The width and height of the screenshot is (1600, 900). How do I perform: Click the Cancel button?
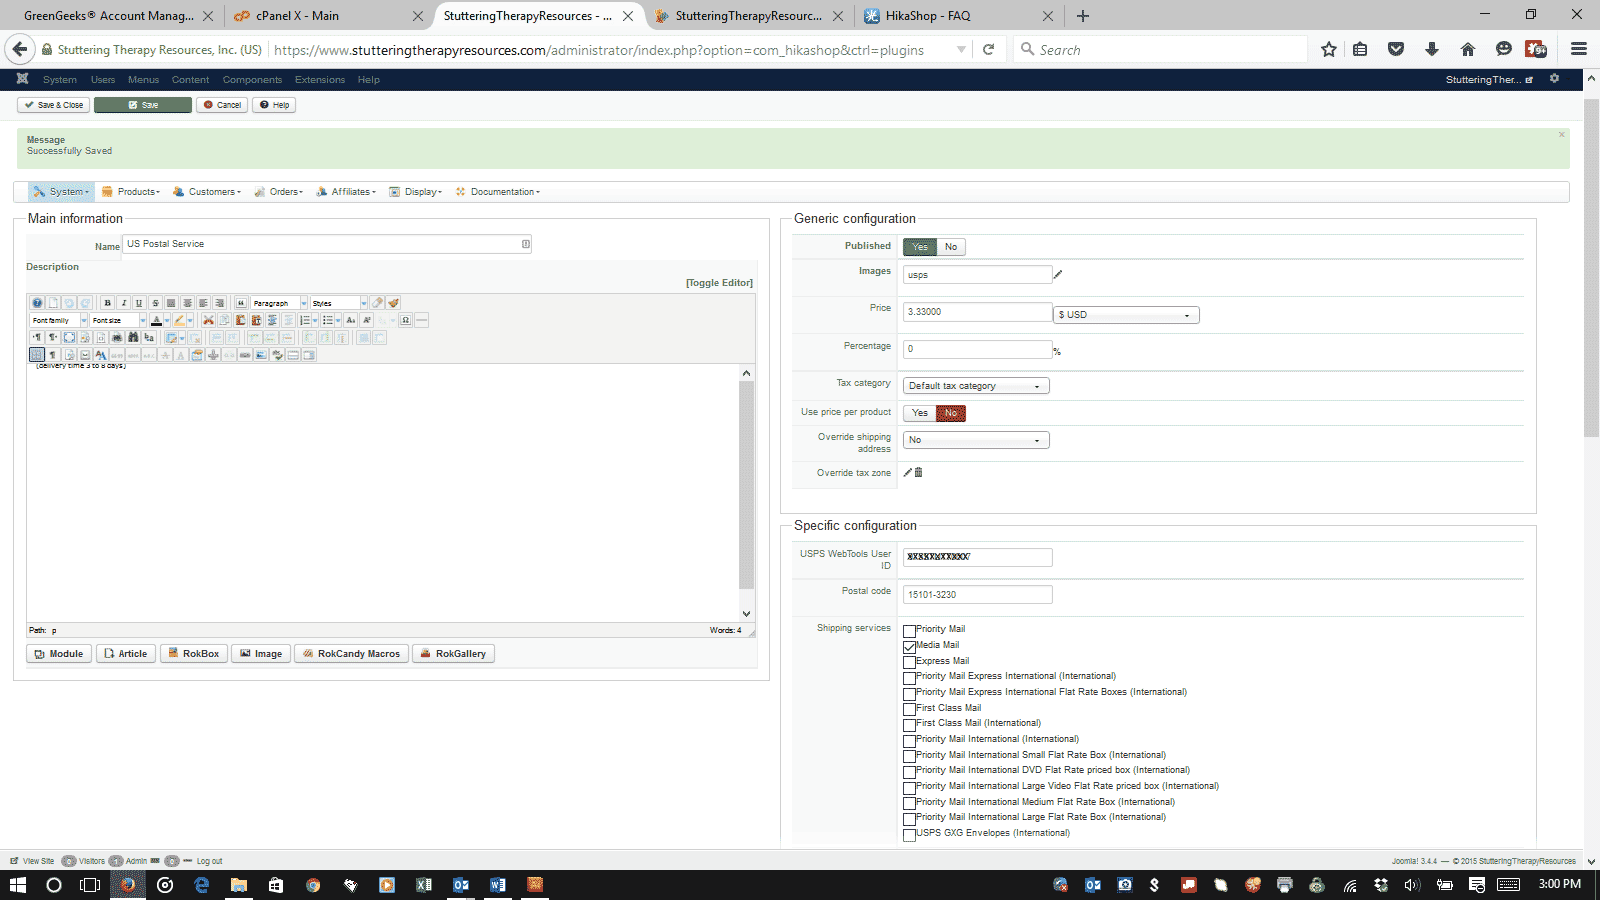pyautogui.click(x=222, y=105)
